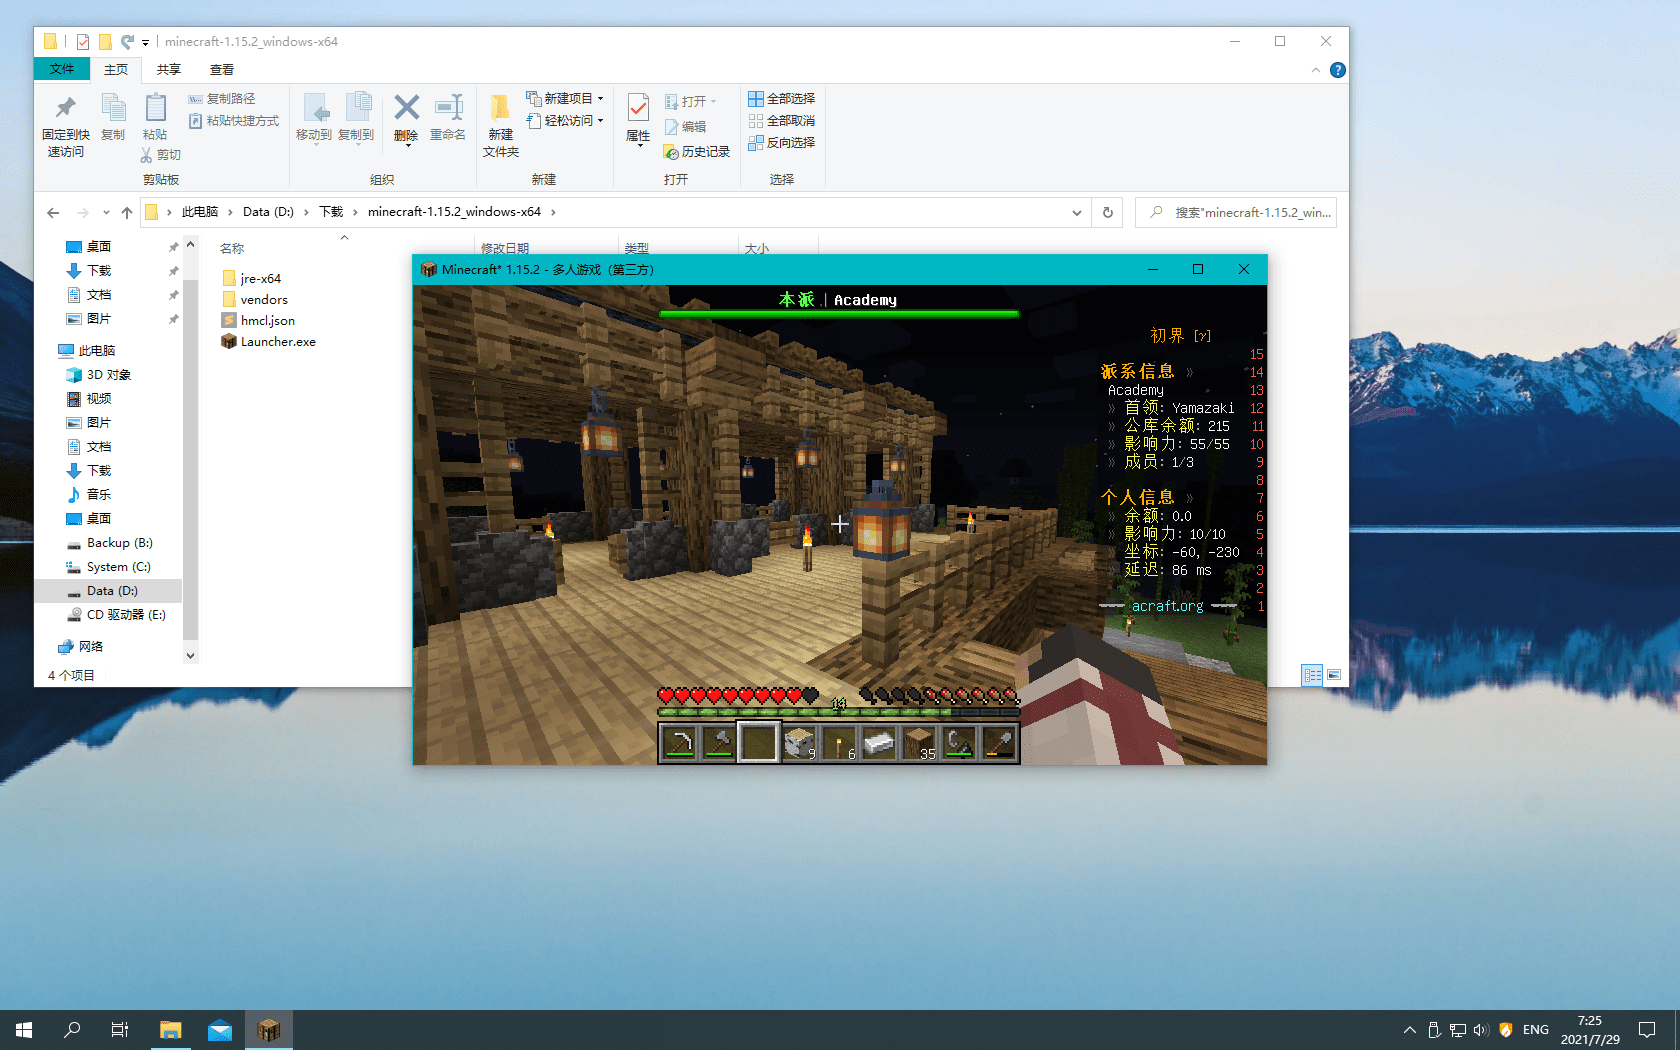
Task: Click Invert Selection (反向选择) button
Action: (782, 143)
